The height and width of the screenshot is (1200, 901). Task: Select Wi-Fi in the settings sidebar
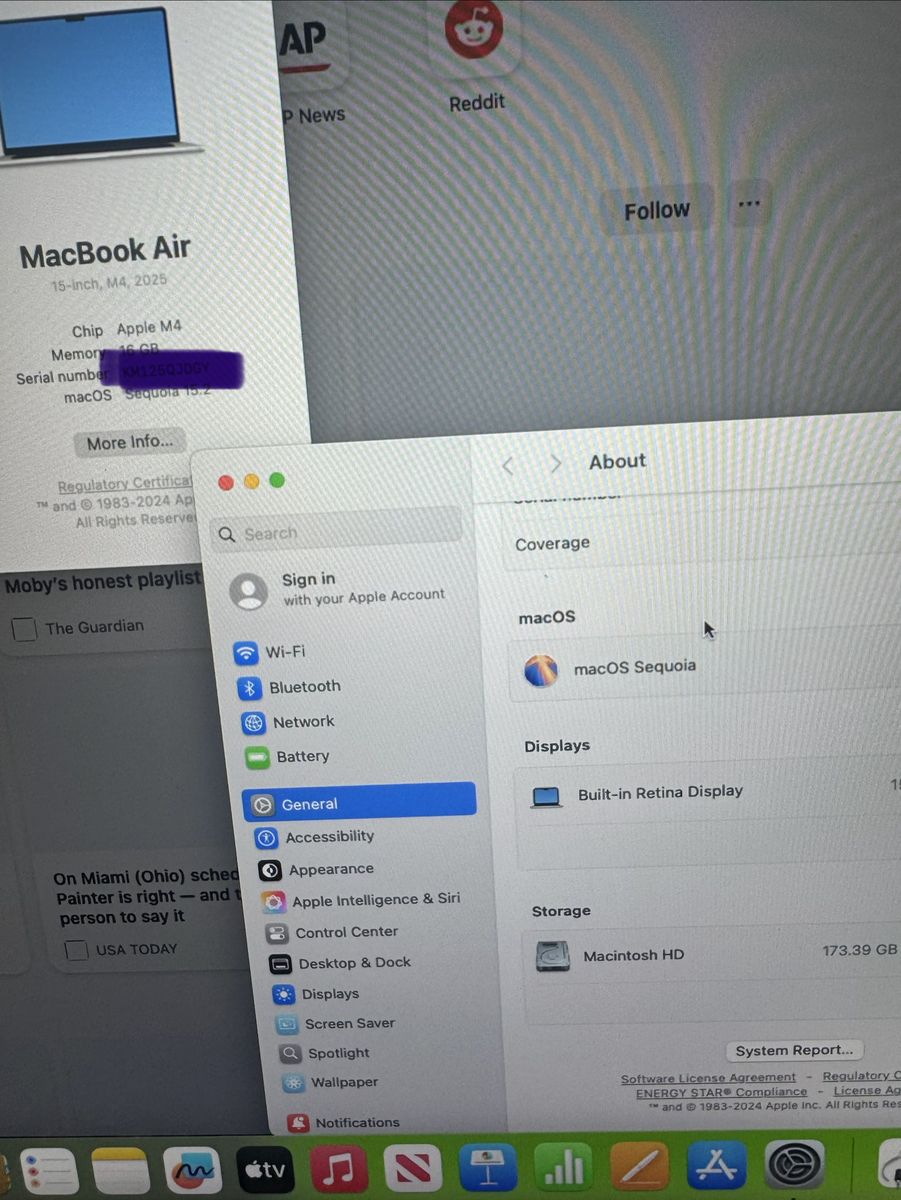coord(284,652)
